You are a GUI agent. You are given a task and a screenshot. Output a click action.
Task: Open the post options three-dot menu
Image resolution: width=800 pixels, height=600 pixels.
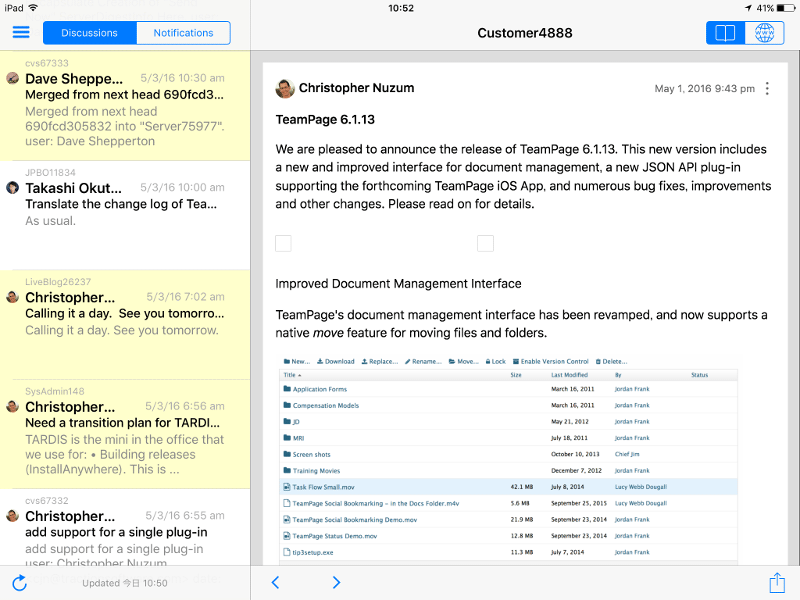click(767, 89)
